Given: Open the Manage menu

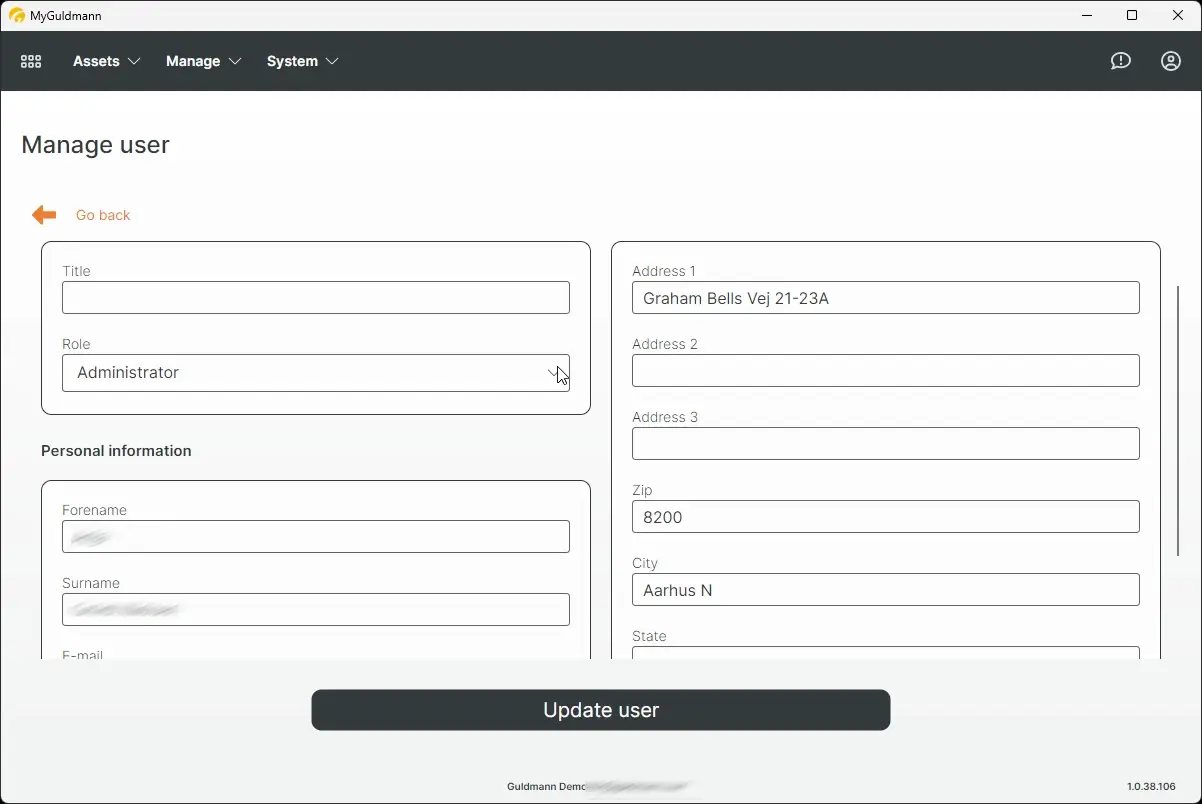Looking at the screenshot, I should tap(194, 61).
